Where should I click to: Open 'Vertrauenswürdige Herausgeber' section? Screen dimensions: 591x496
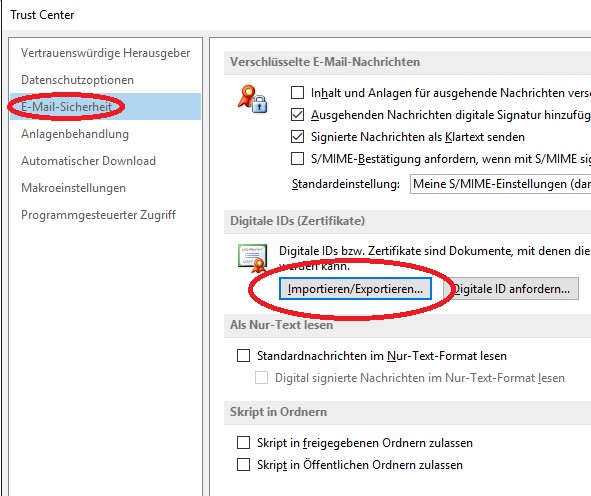pos(106,53)
